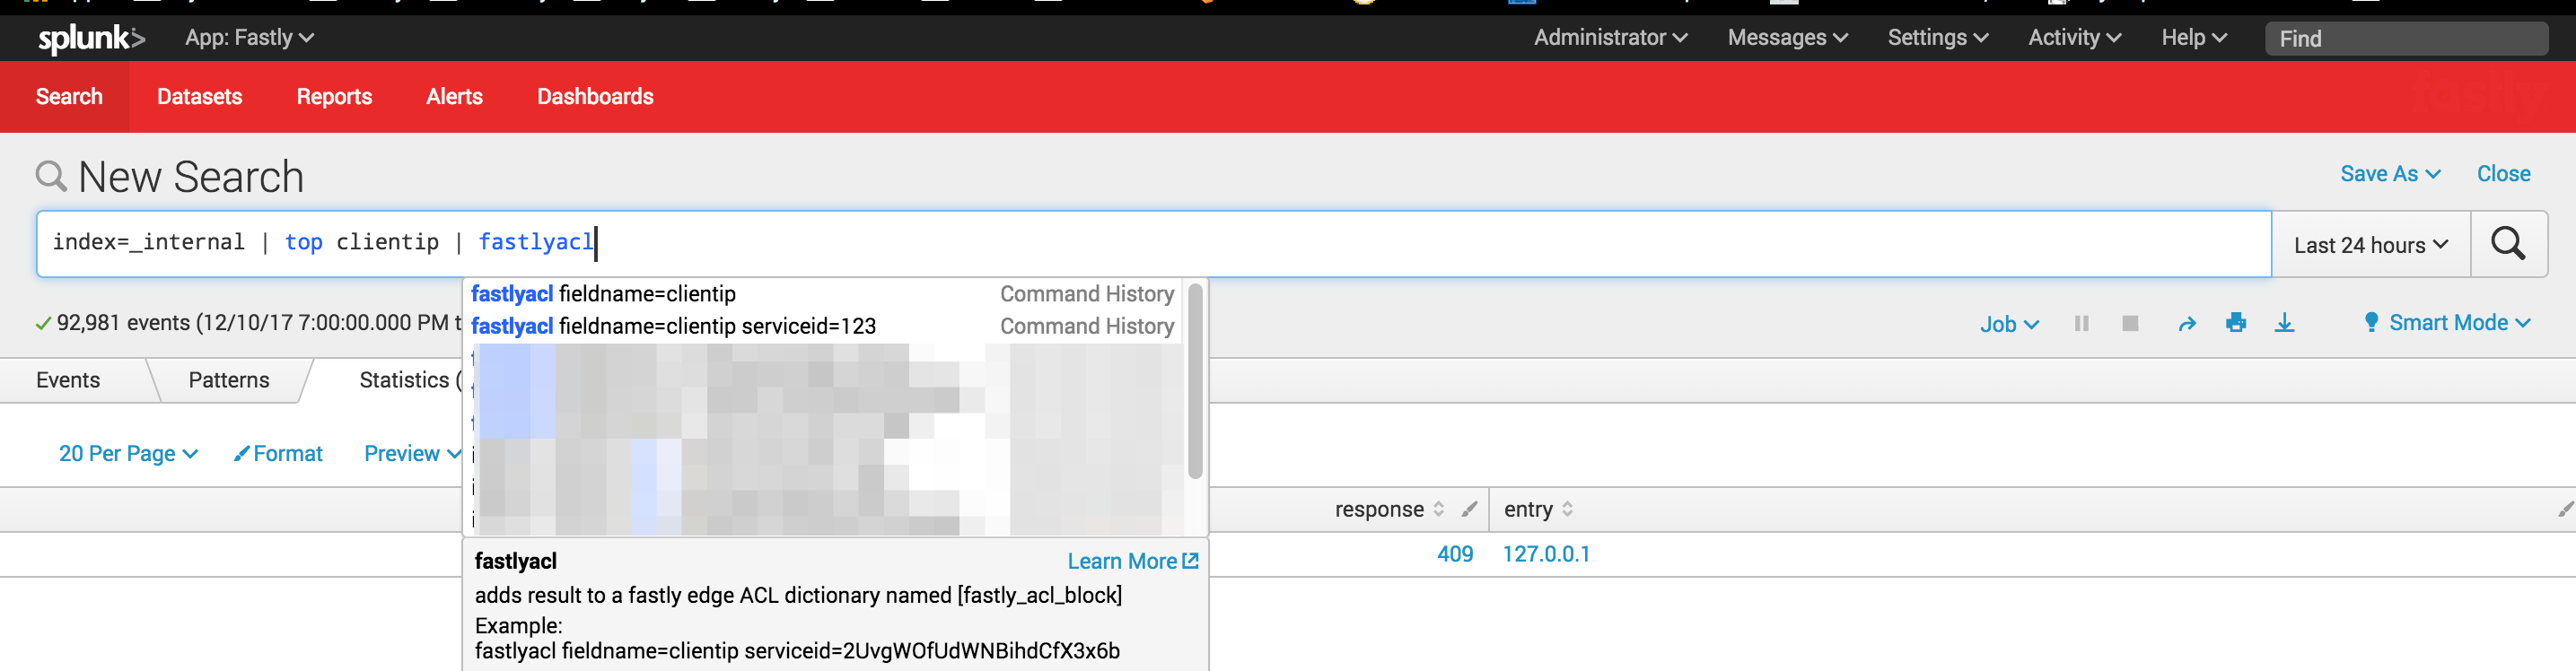The height and width of the screenshot is (671, 2576).
Task: Open Activity menu
Action: [x=2074, y=38]
